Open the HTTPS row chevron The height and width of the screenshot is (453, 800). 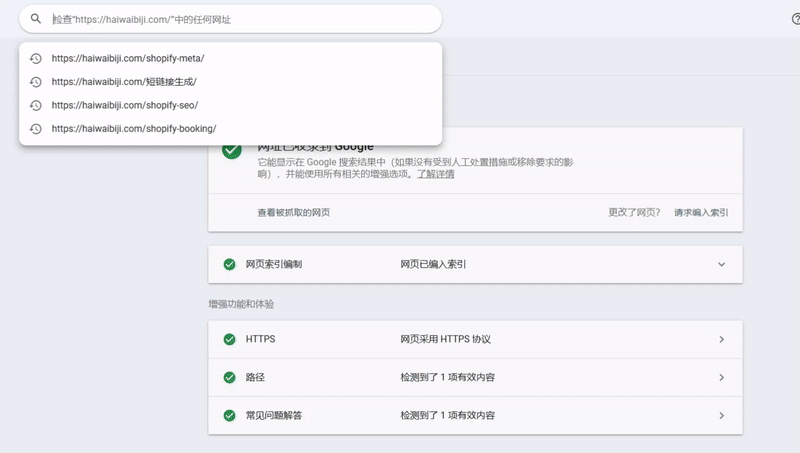[721, 339]
